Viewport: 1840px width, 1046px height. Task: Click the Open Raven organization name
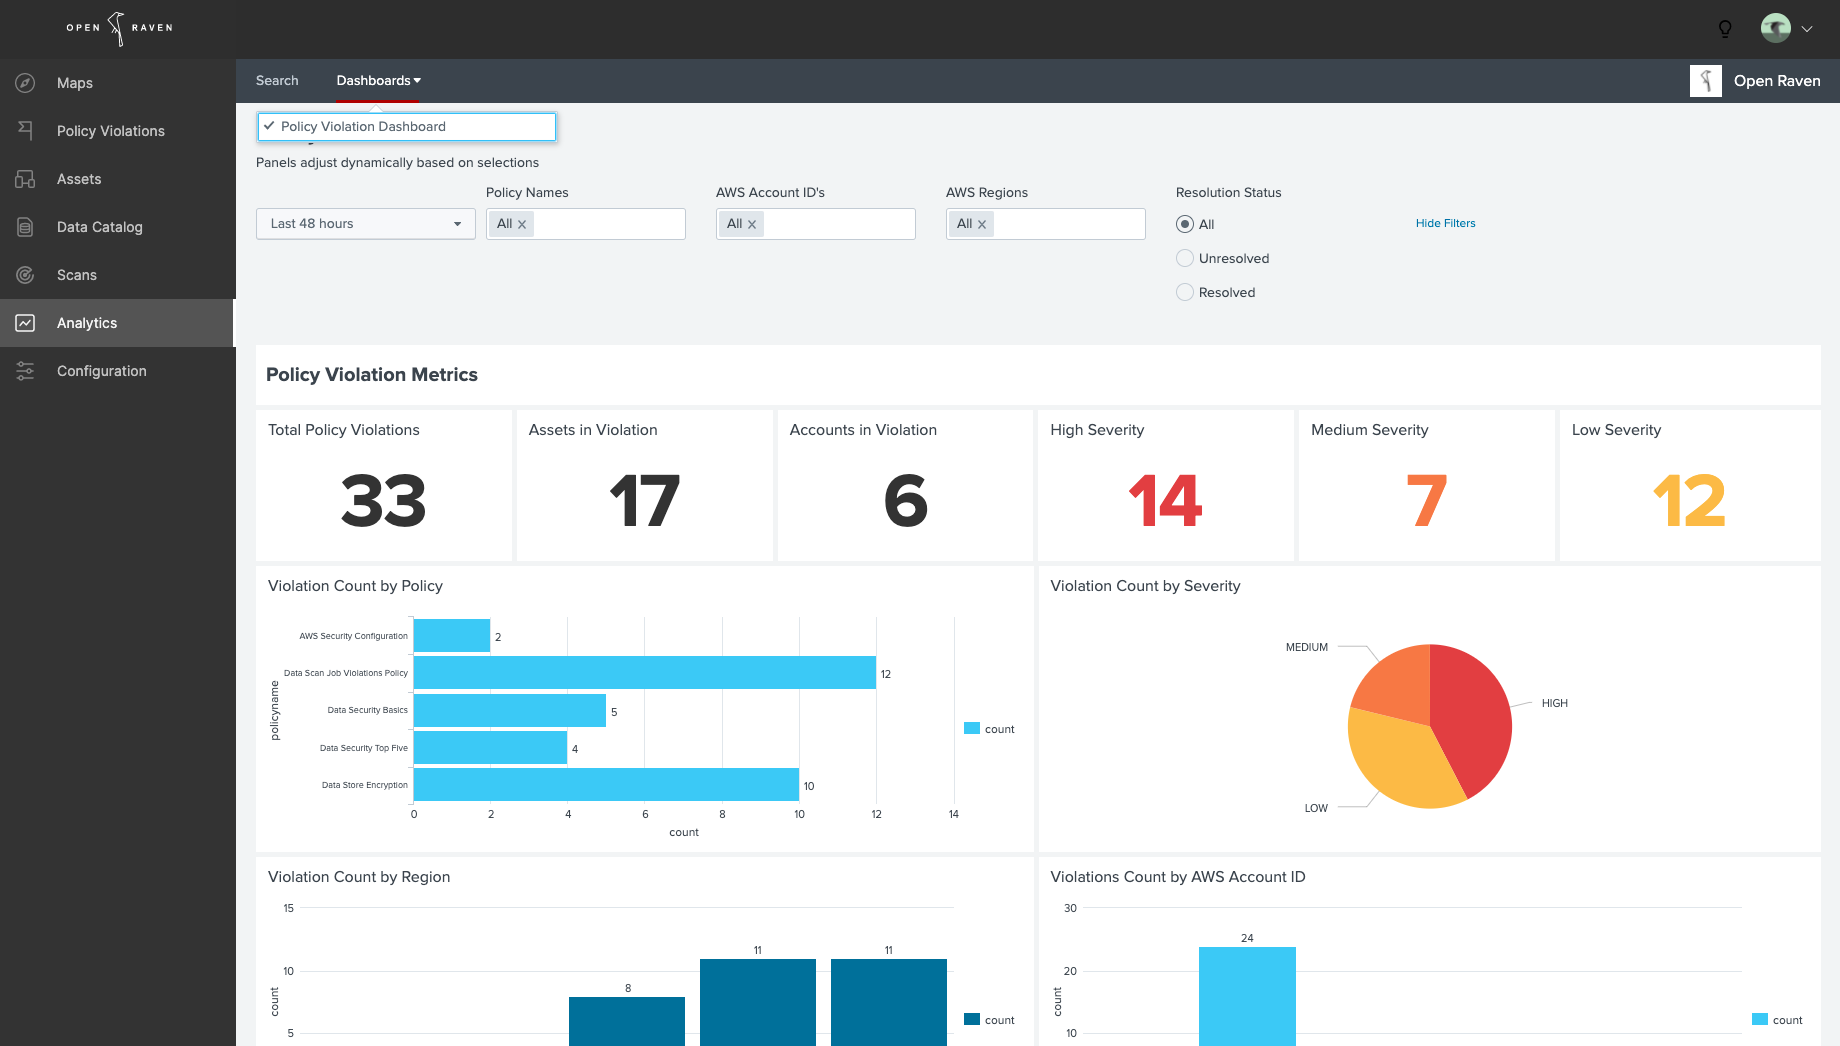click(x=1777, y=81)
